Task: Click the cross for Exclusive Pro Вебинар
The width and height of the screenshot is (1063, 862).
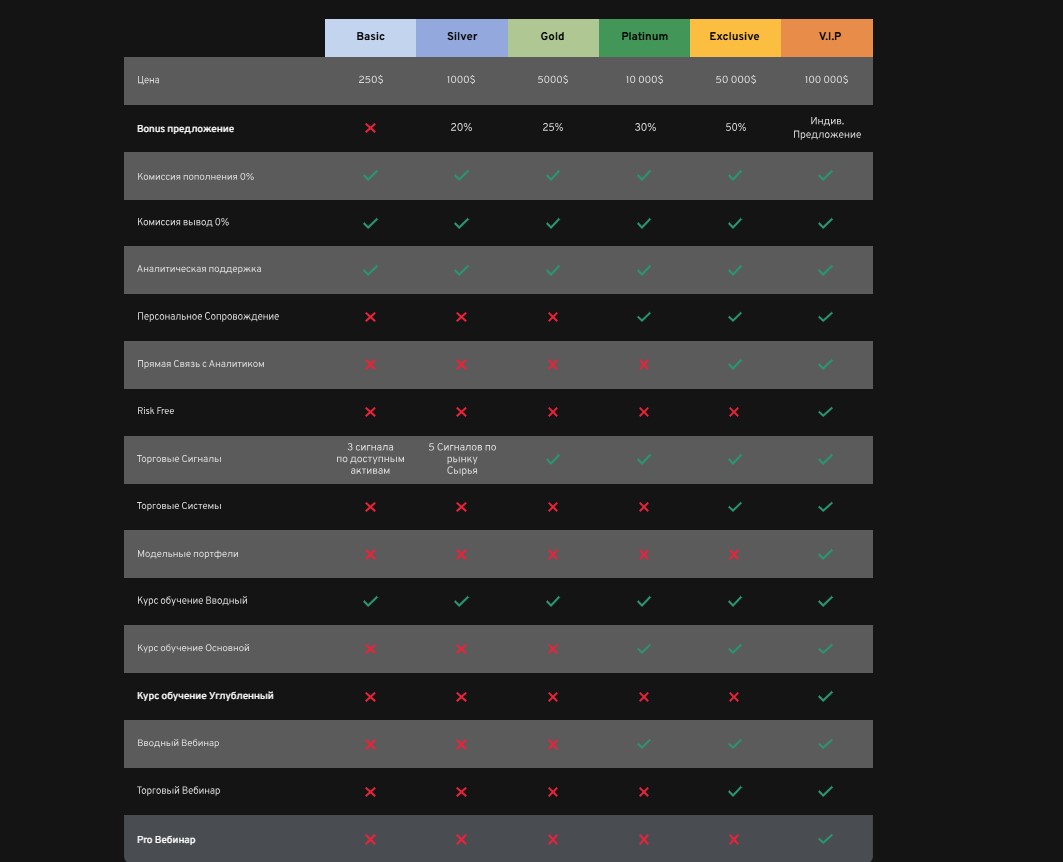Action: [735, 839]
